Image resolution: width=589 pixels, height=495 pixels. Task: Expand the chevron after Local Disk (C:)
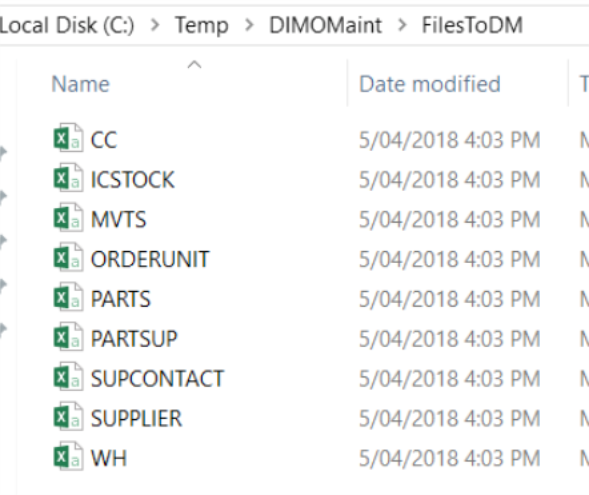(x=155, y=26)
